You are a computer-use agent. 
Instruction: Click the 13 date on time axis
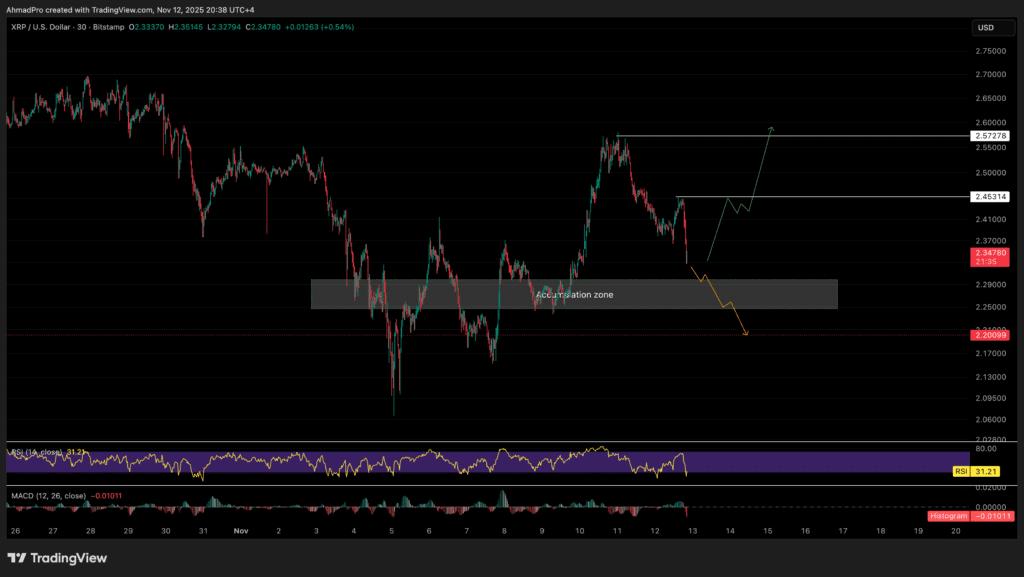(692, 532)
